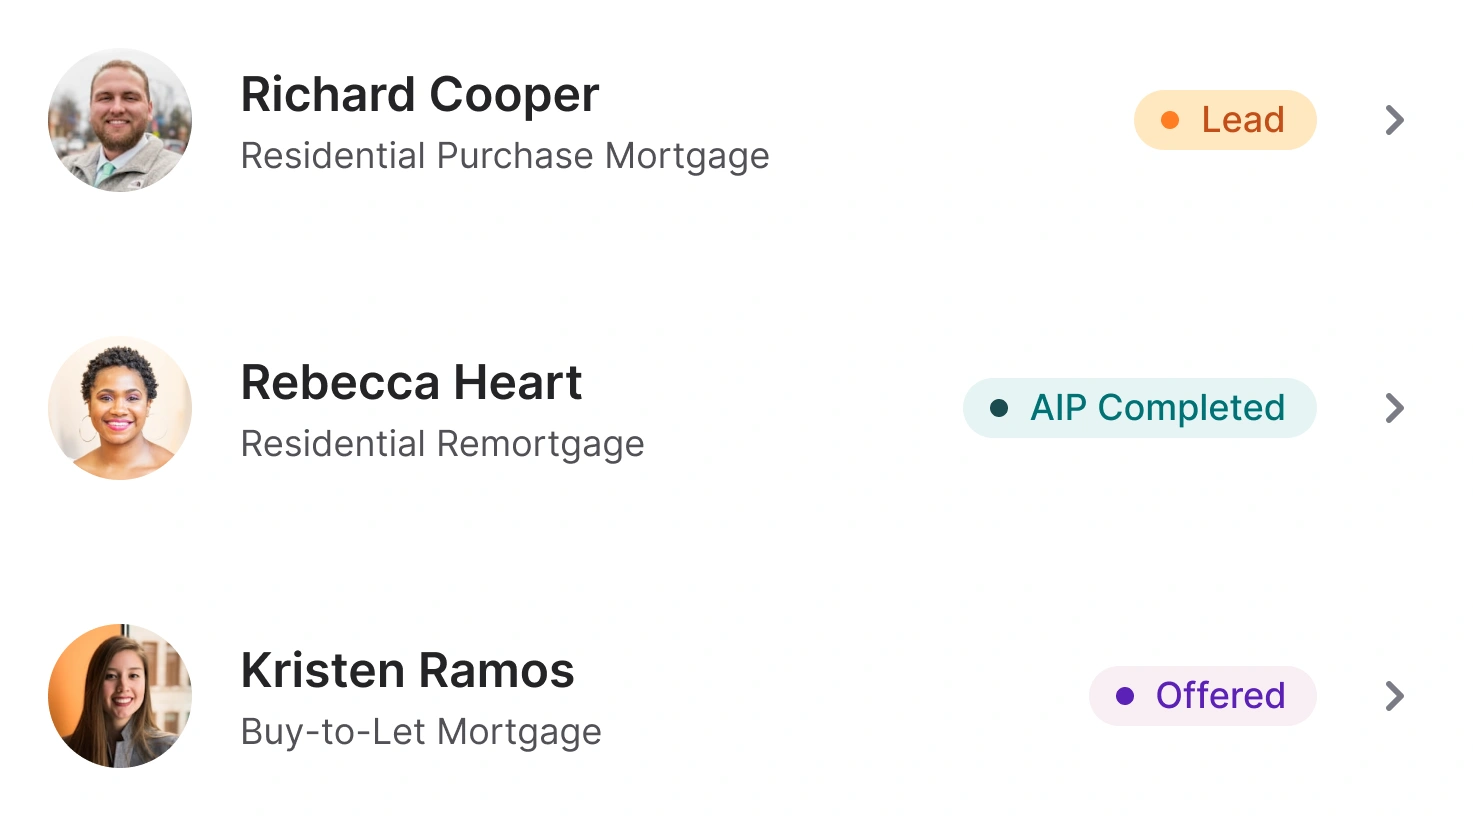The image size is (1473, 816).
Task: Click the purple status dot on Offered badge
Action: [1127, 695]
